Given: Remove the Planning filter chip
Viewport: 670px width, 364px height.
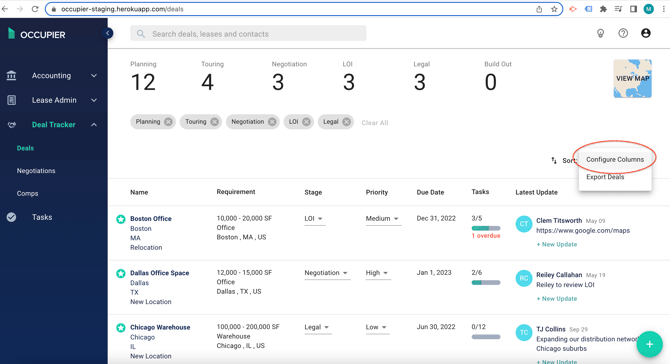Looking at the screenshot, I should 168,122.
